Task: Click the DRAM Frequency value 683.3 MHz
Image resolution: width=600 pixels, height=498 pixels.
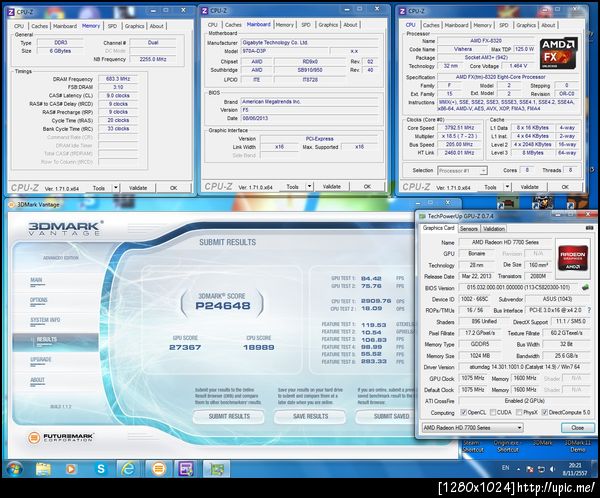Action: tap(118, 79)
